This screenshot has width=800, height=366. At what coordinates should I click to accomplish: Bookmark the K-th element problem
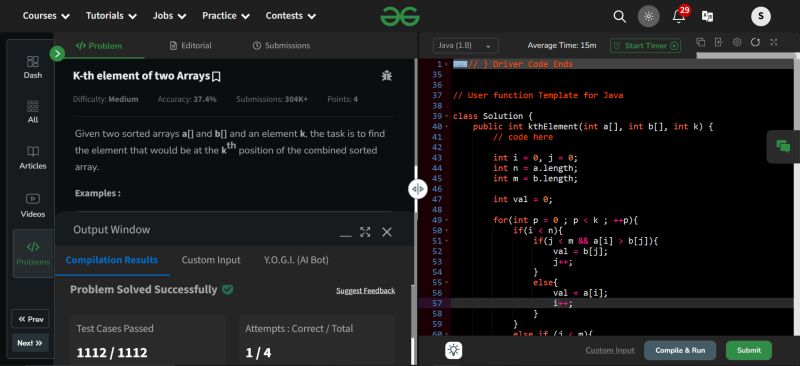(216, 77)
